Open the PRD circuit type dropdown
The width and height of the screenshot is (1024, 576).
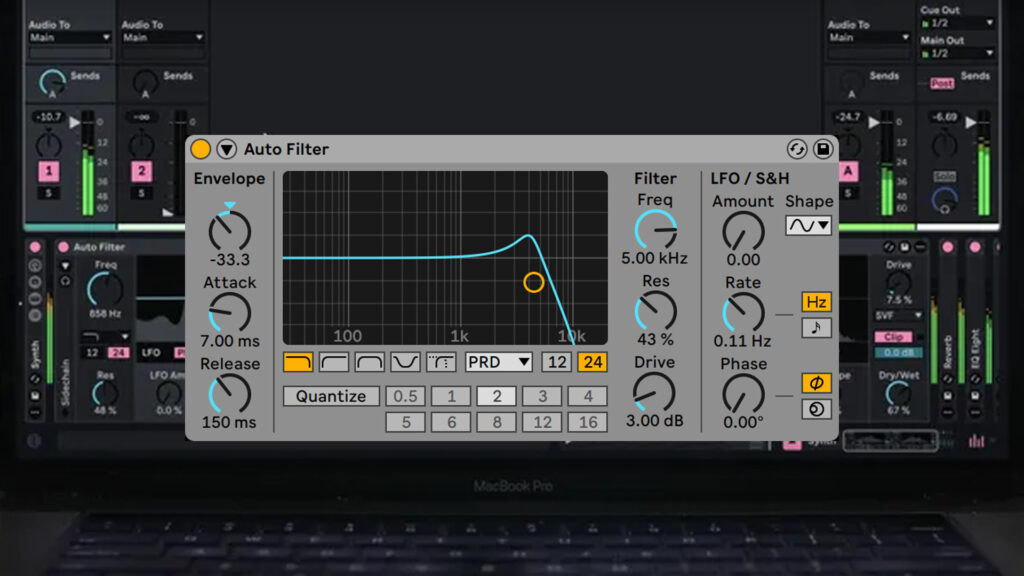[498, 362]
